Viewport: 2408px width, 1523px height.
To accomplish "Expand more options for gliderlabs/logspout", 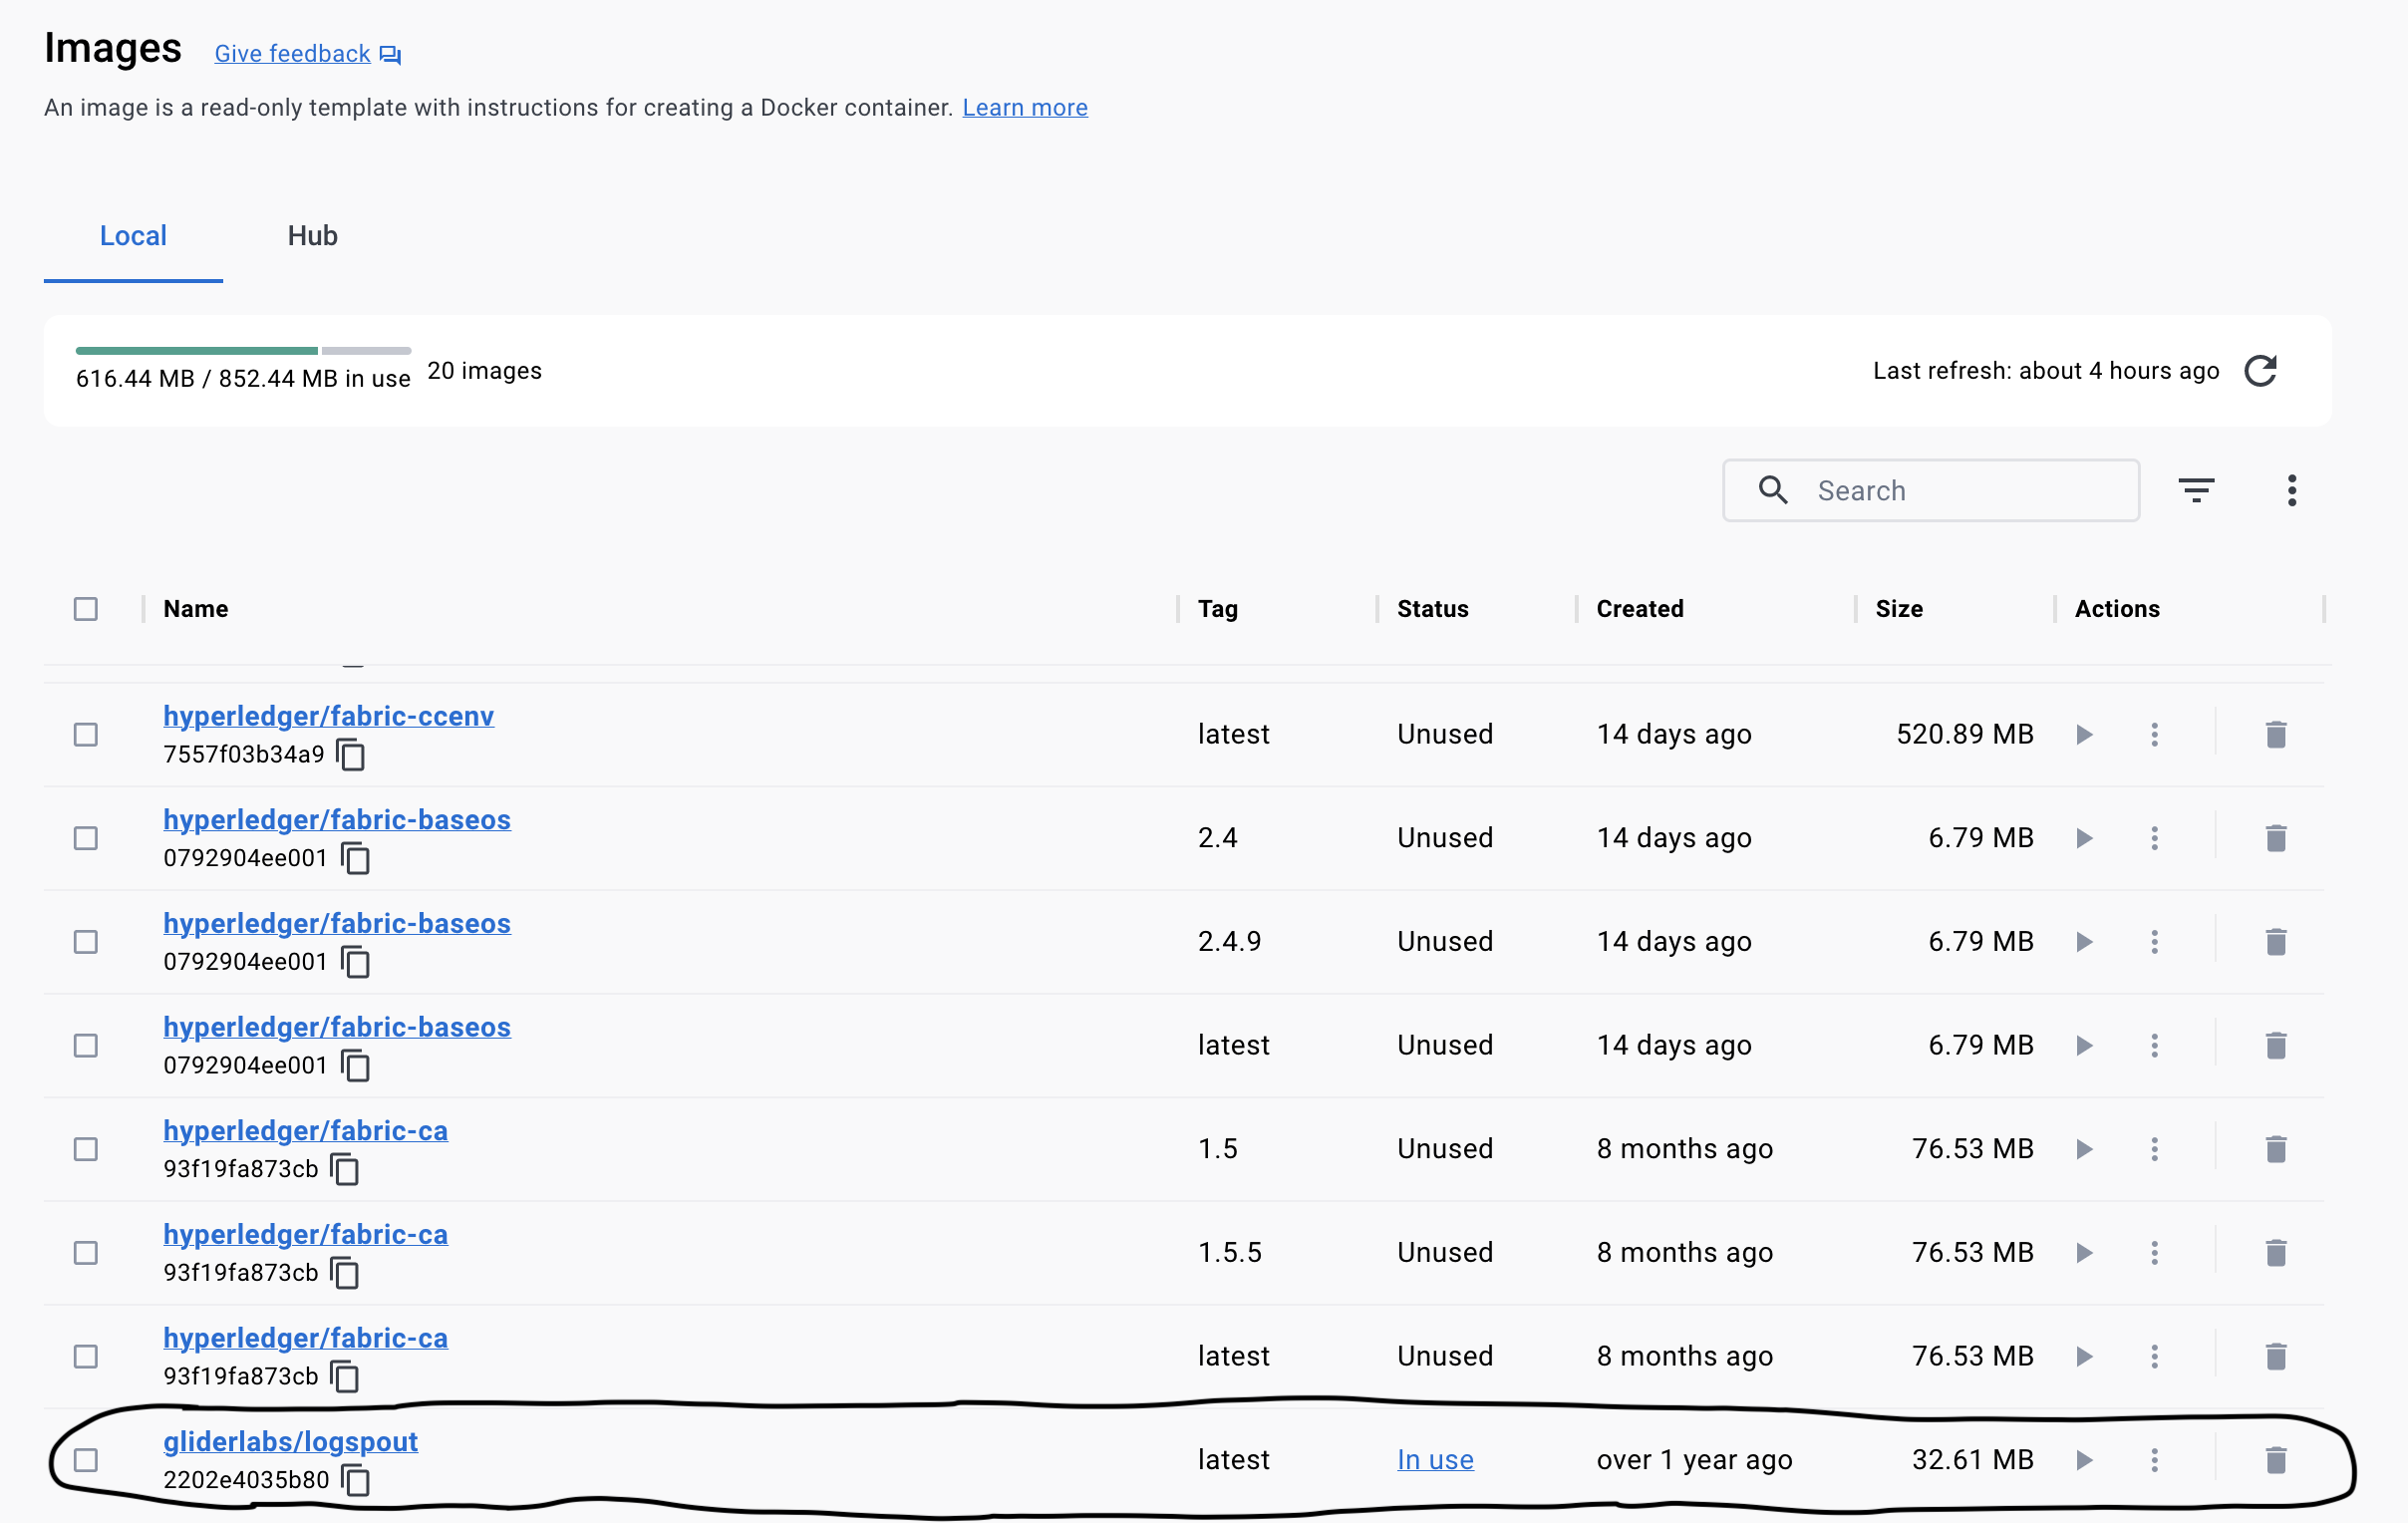I will [2154, 1460].
